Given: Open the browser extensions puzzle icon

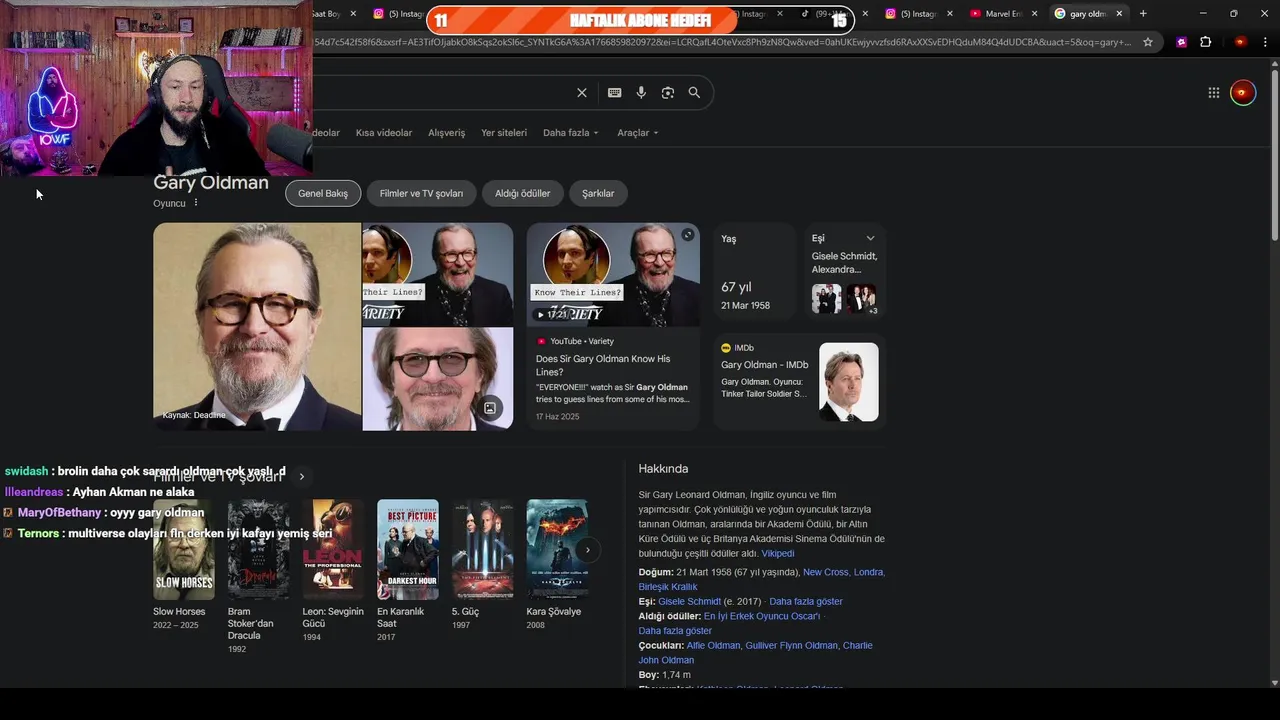Looking at the screenshot, I should click(x=1206, y=42).
